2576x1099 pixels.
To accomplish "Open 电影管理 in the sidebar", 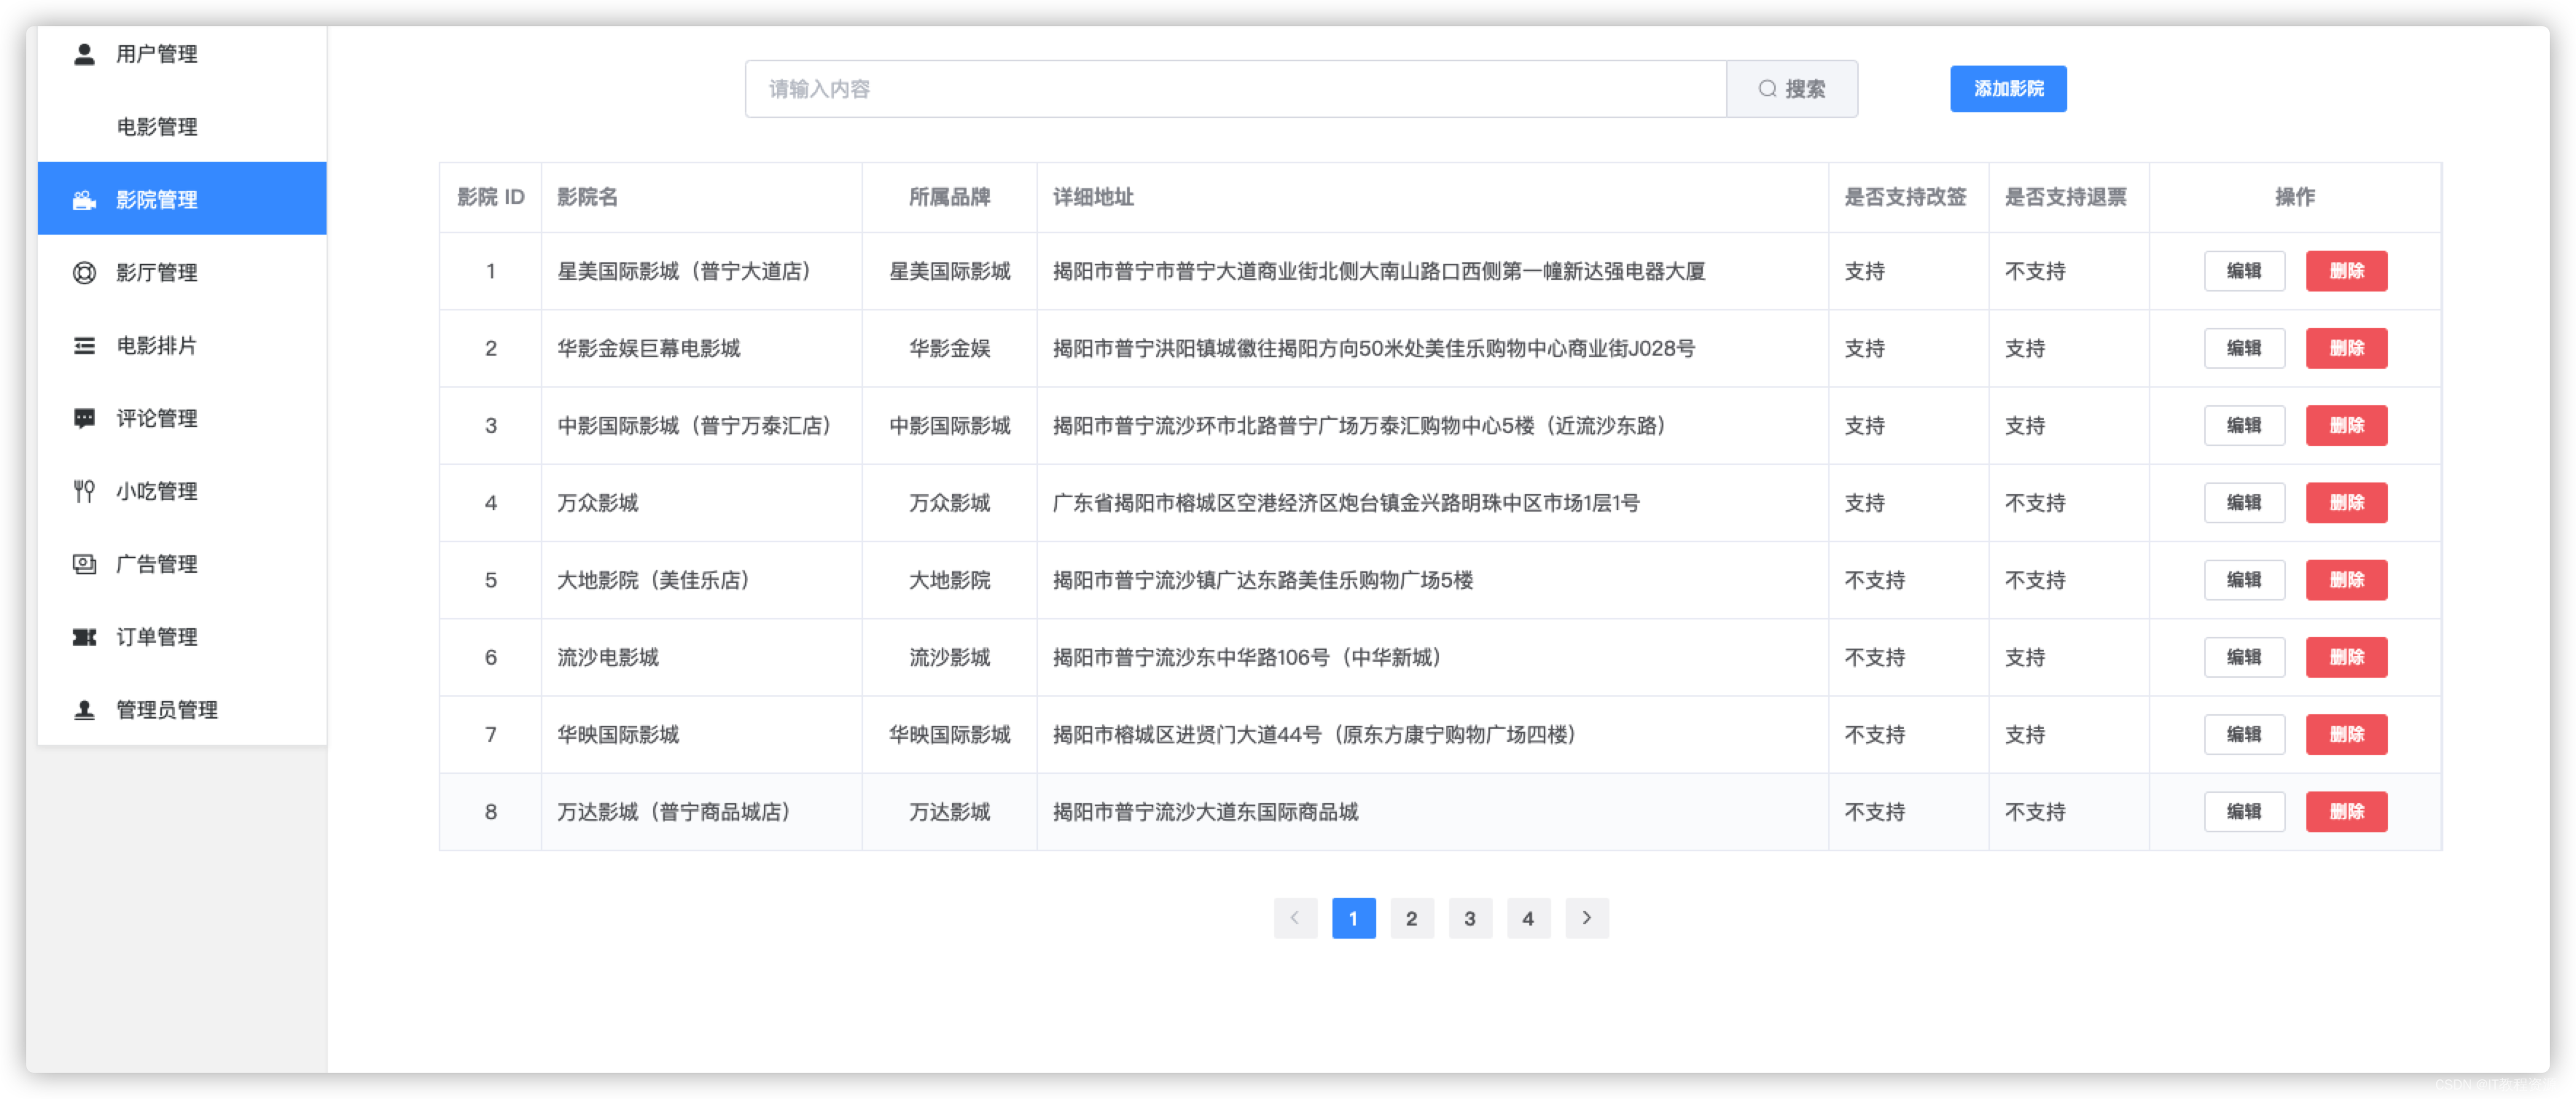I will pos(182,127).
